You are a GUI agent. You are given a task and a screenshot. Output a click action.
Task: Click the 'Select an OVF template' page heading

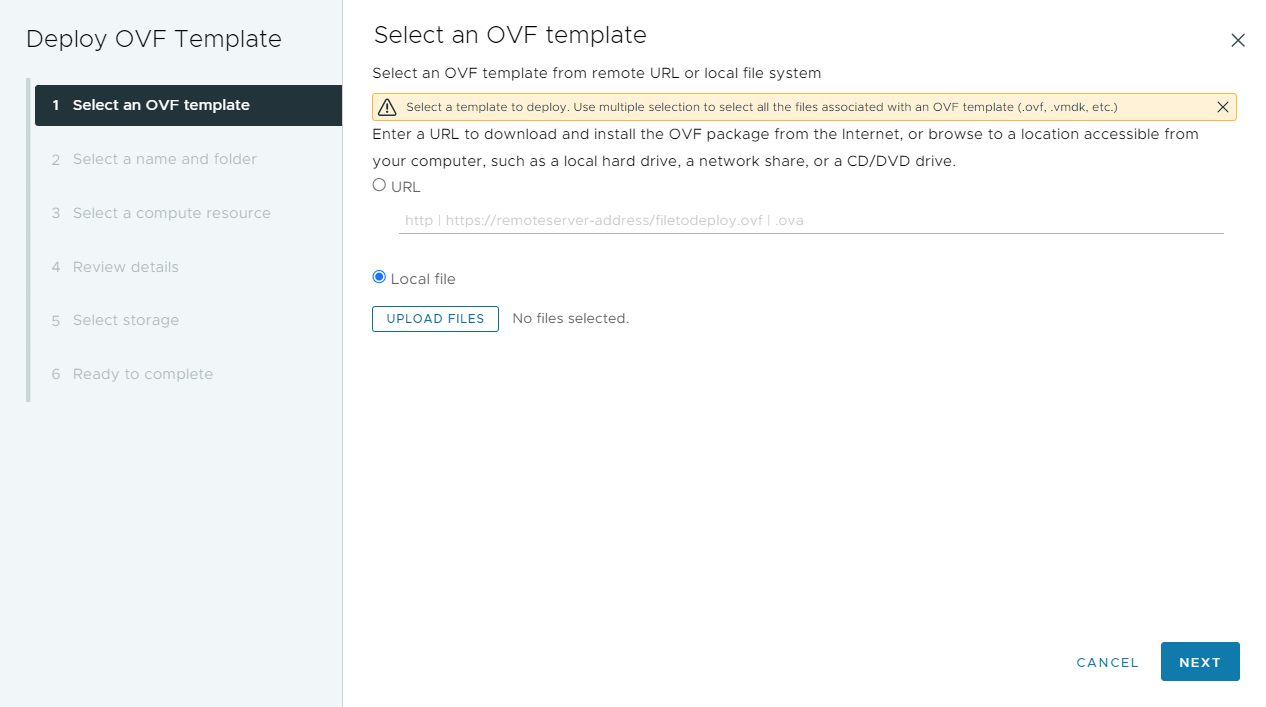click(510, 35)
